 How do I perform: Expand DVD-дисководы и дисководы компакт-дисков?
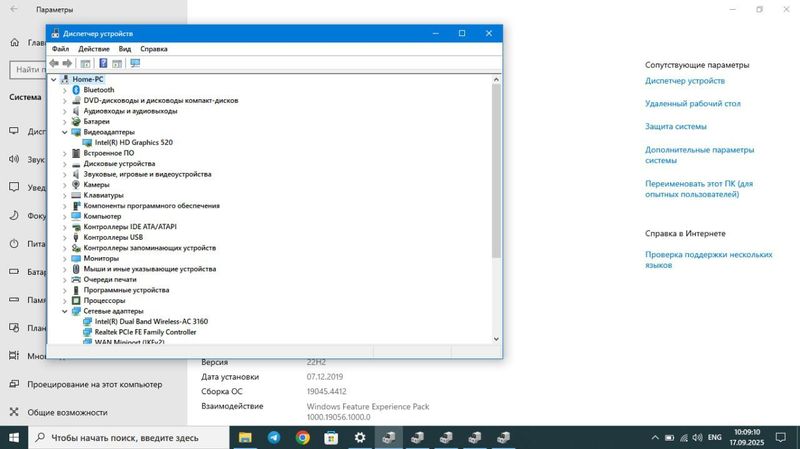click(65, 101)
